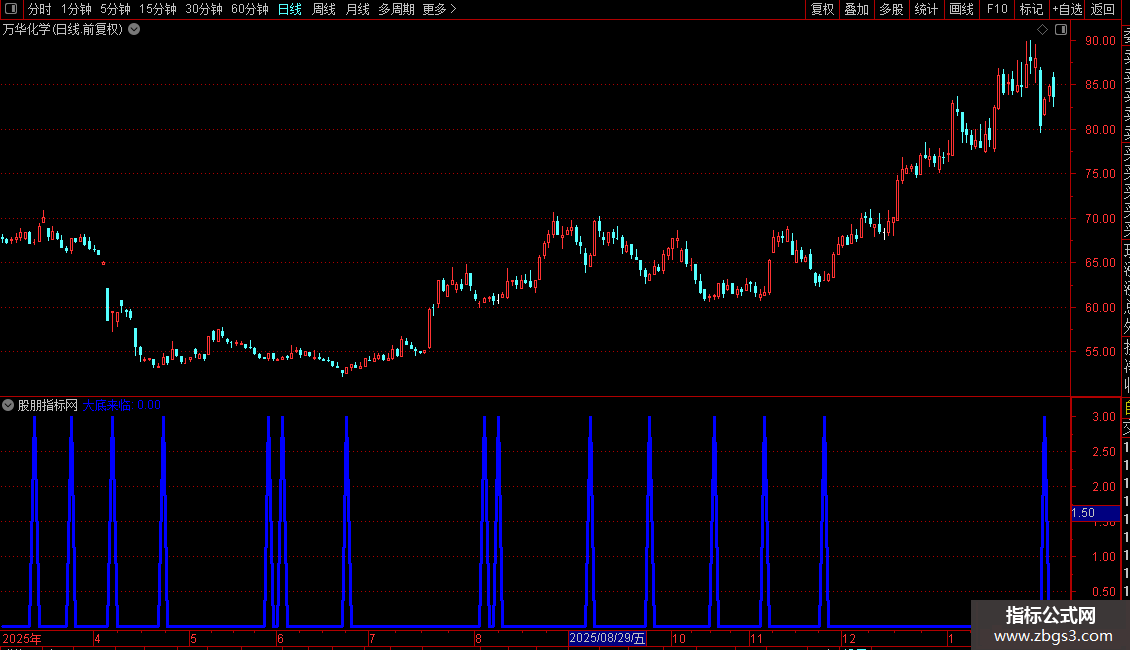Click month 7 on the date axis
This screenshot has height=650, width=1130.
click(372, 638)
